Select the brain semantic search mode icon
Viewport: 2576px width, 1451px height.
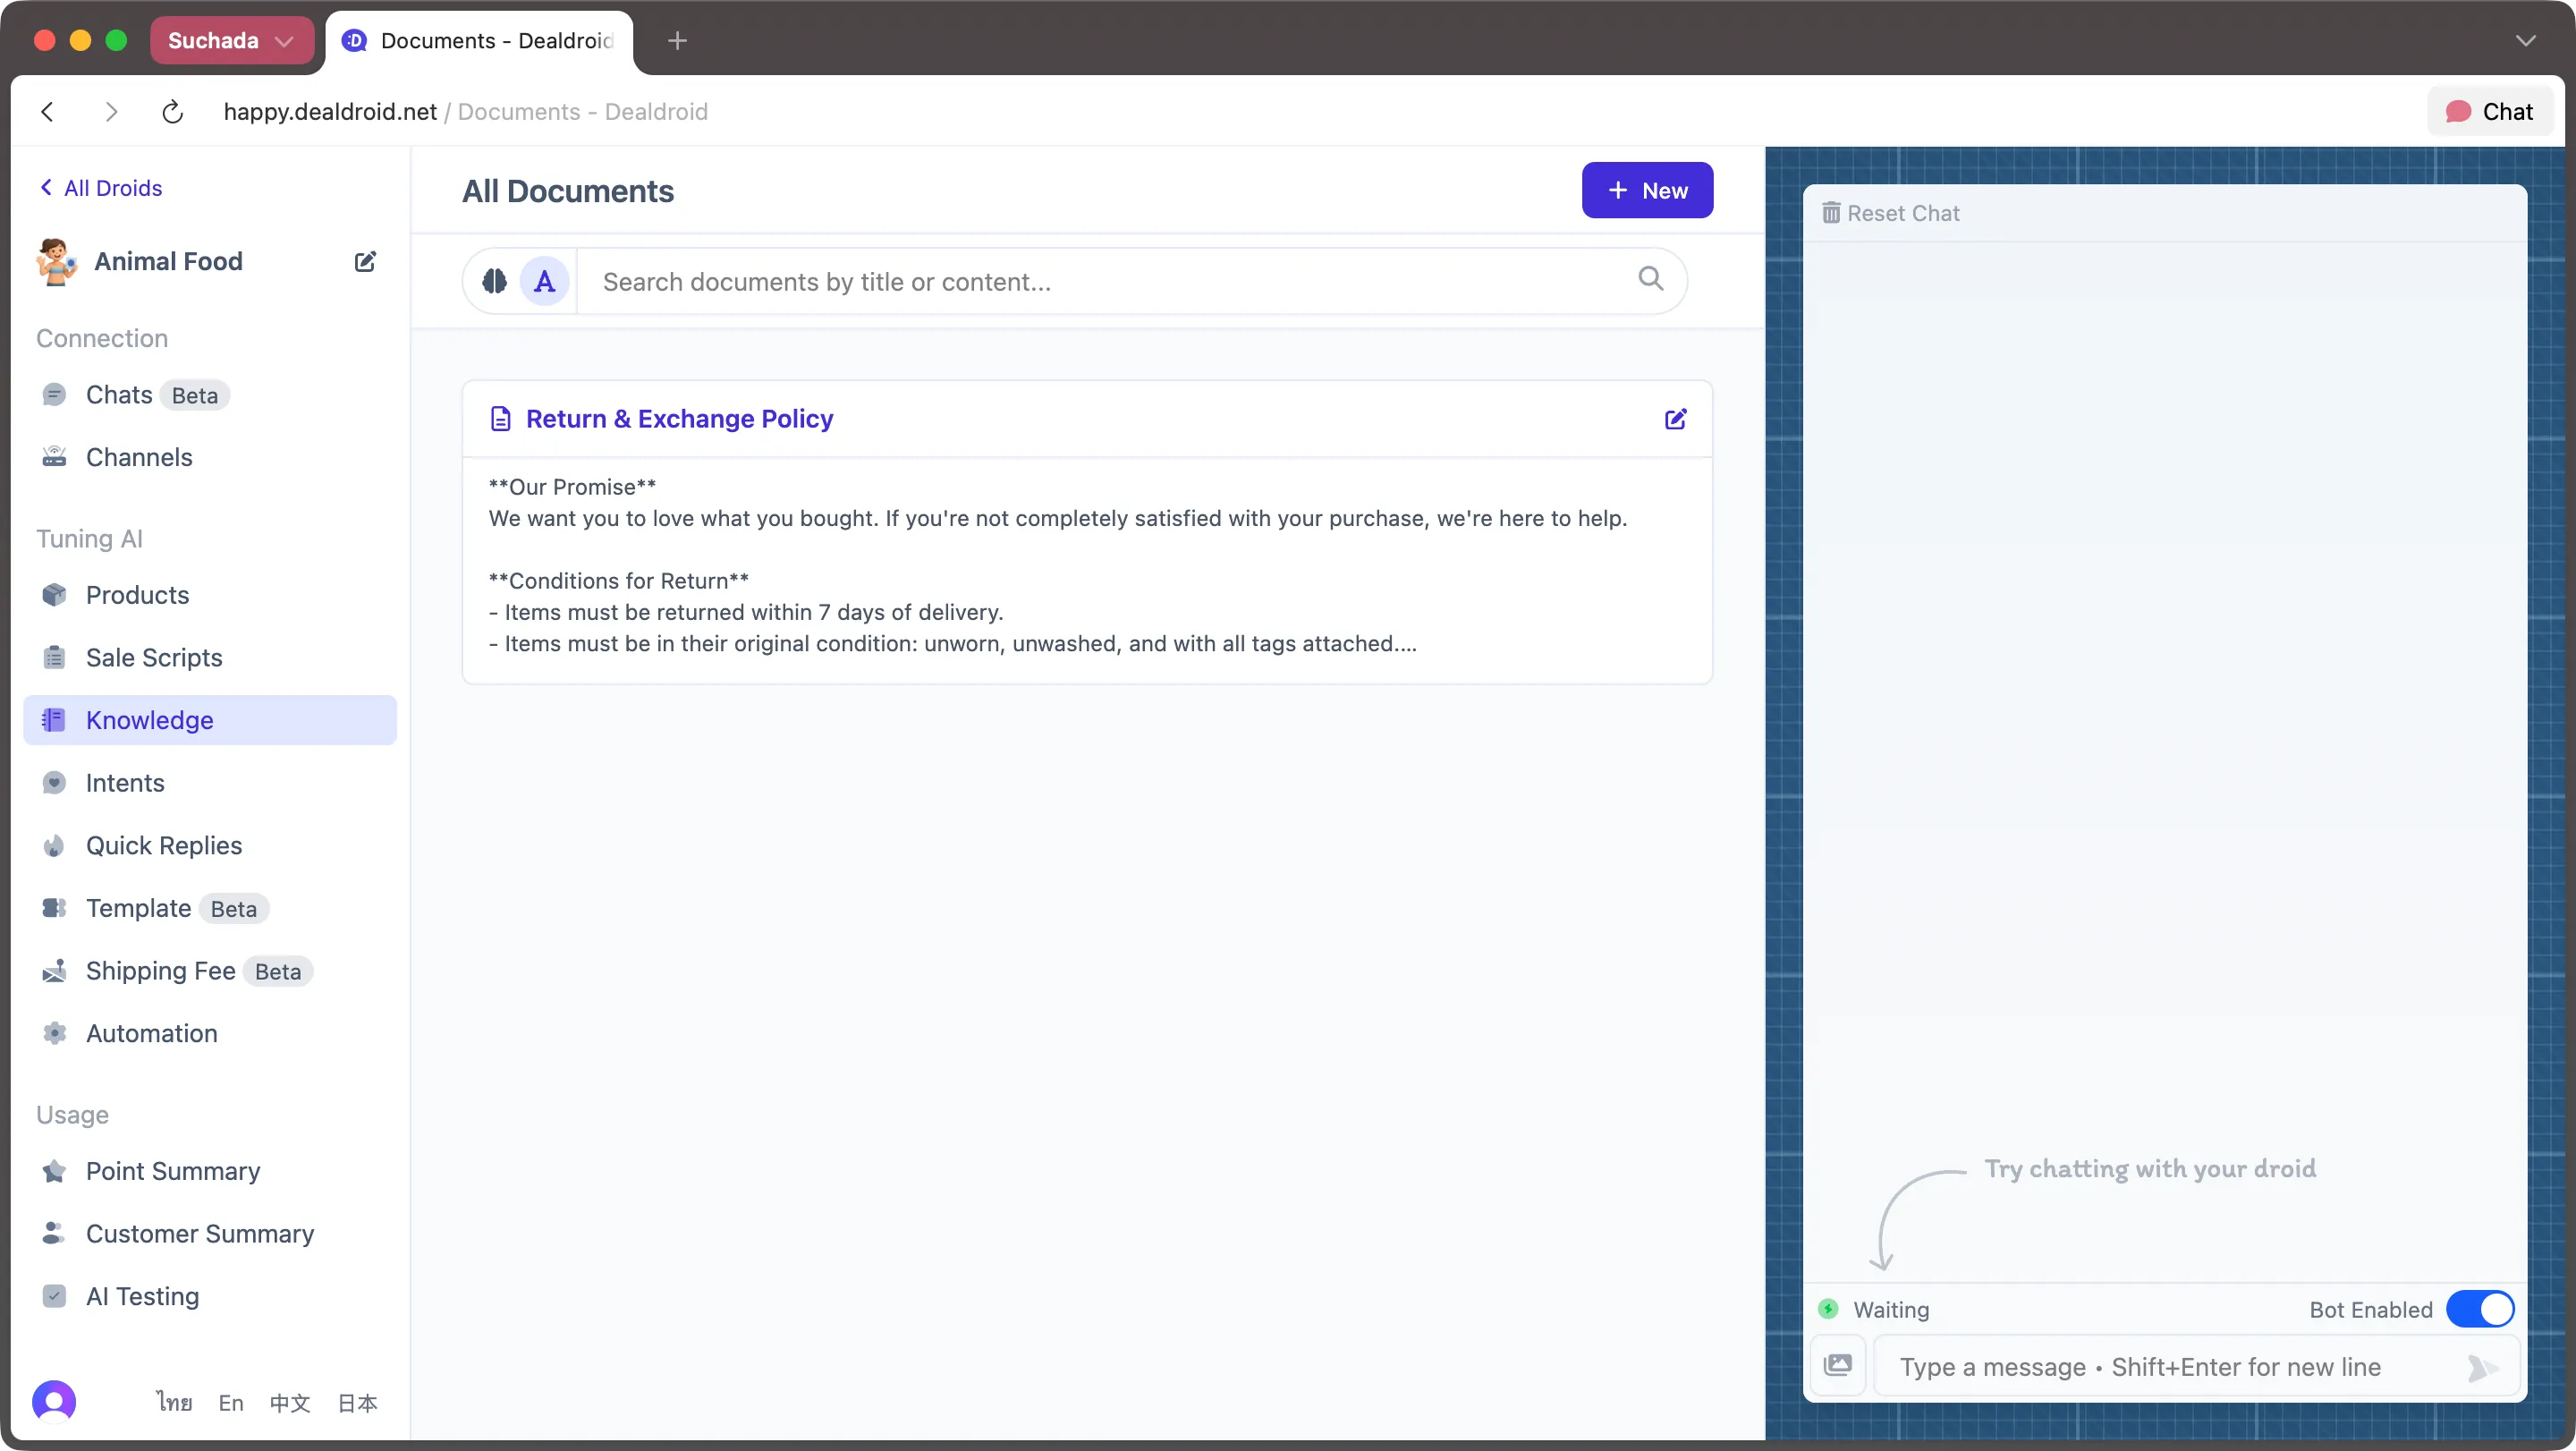click(x=495, y=282)
